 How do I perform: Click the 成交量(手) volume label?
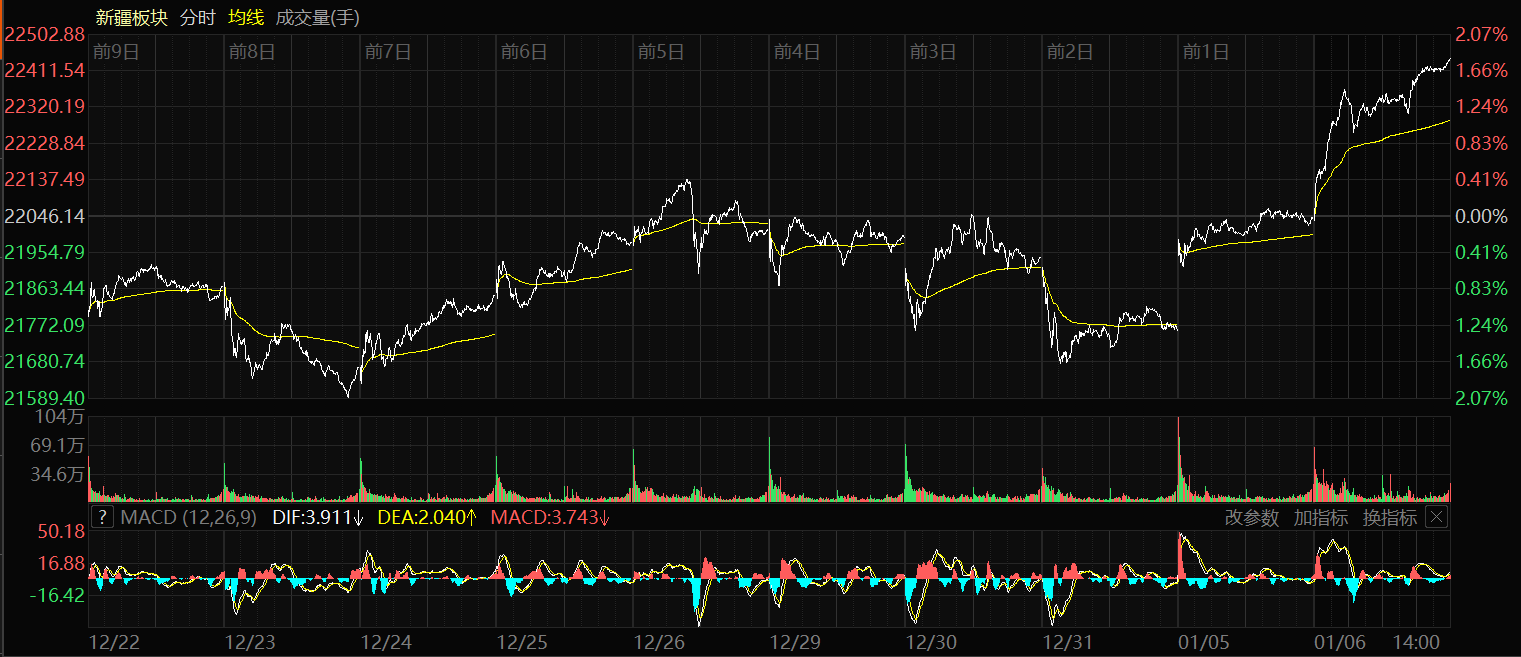coord(317,17)
